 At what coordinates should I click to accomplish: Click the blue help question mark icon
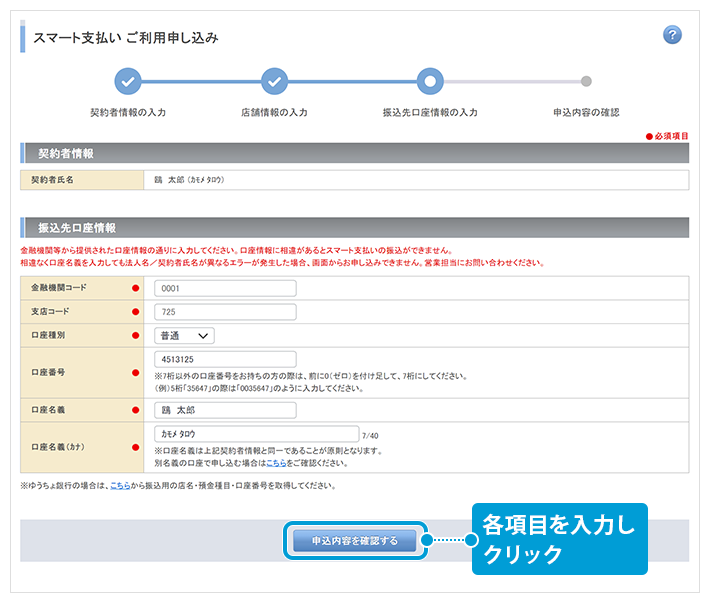[672, 35]
